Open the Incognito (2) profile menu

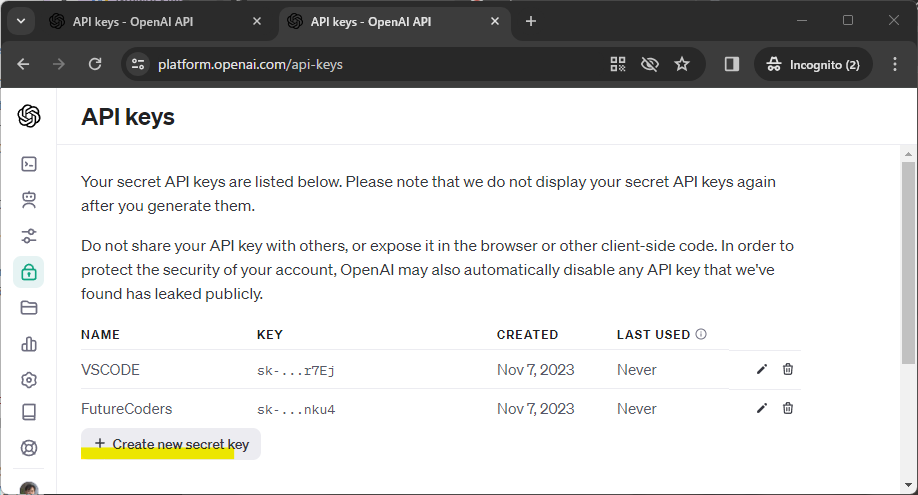[x=813, y=64]
